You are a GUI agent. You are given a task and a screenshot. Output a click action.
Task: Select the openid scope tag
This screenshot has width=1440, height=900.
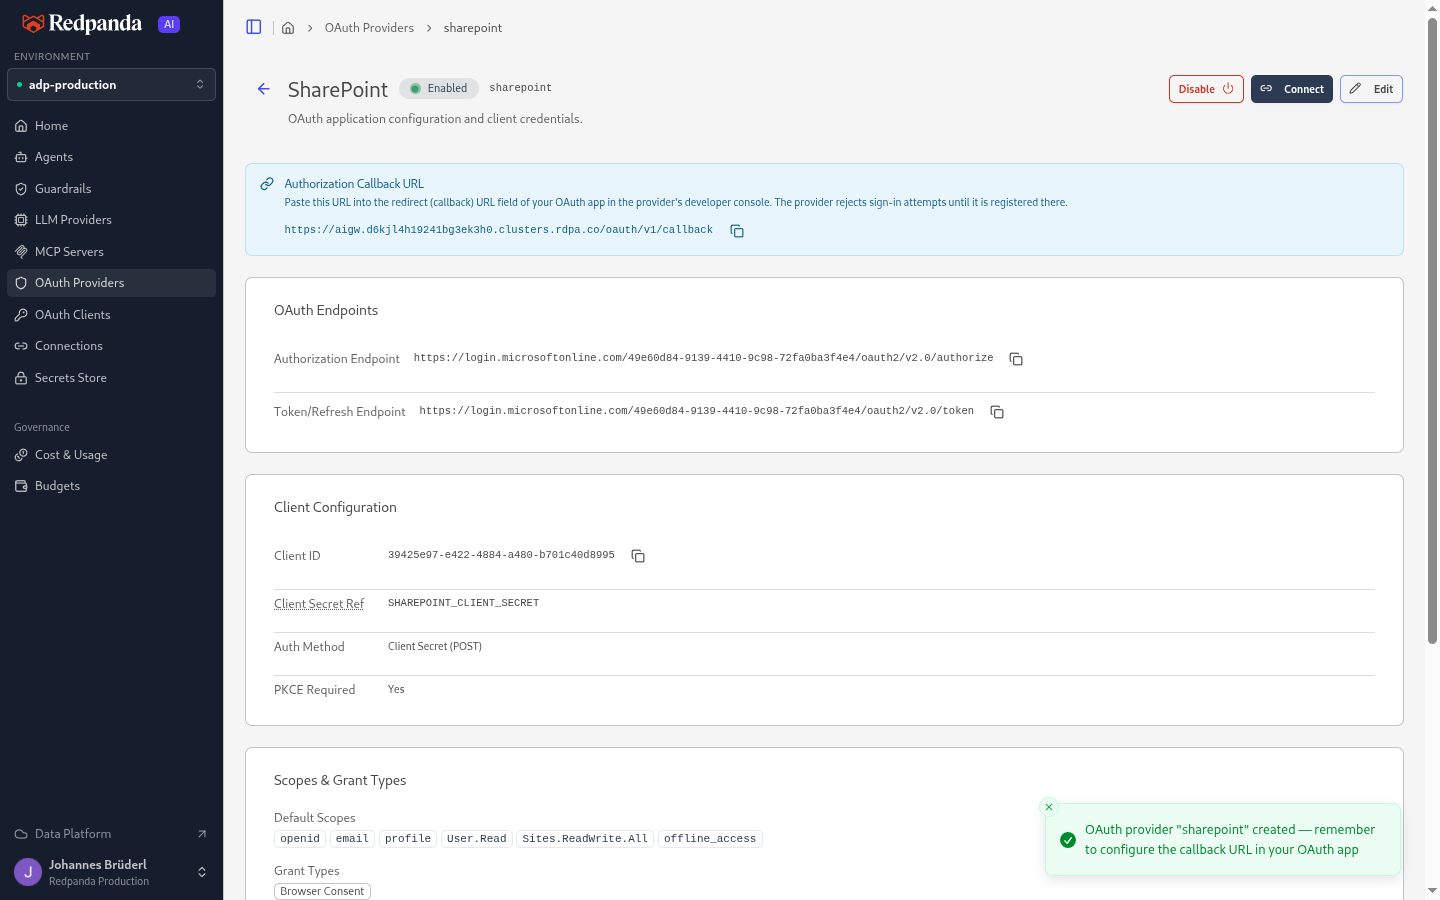300,839
